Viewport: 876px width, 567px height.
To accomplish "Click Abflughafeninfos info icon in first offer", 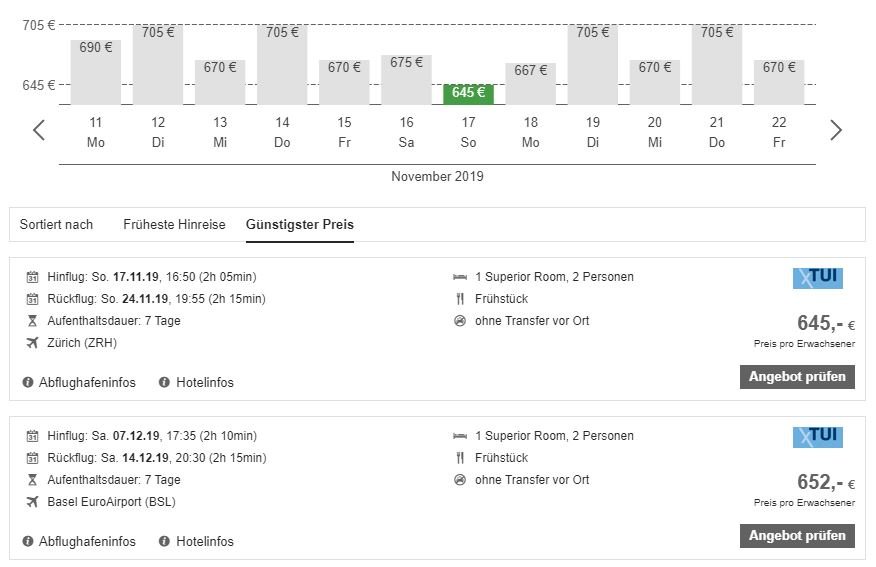I will pyautogui.click(x=28, y=382).
